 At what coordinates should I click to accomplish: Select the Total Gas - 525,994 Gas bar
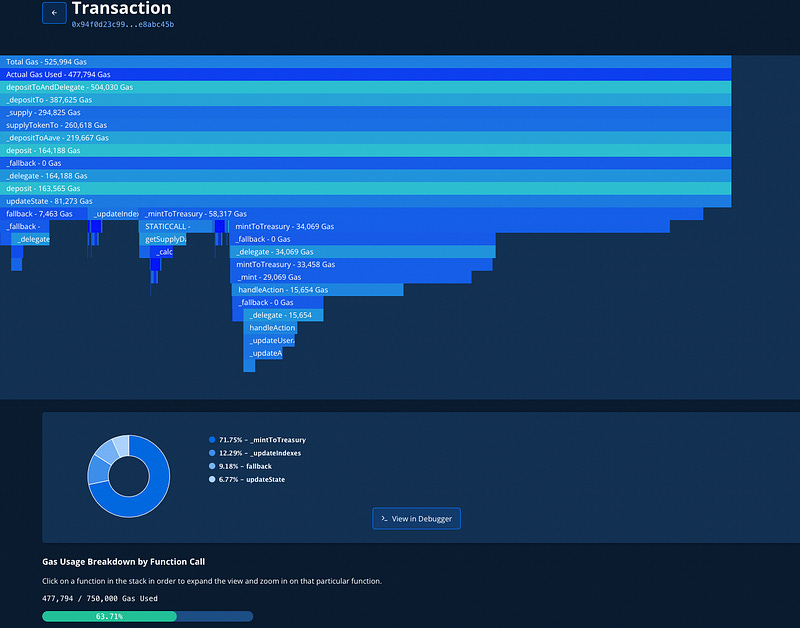(x=365, y=62)
